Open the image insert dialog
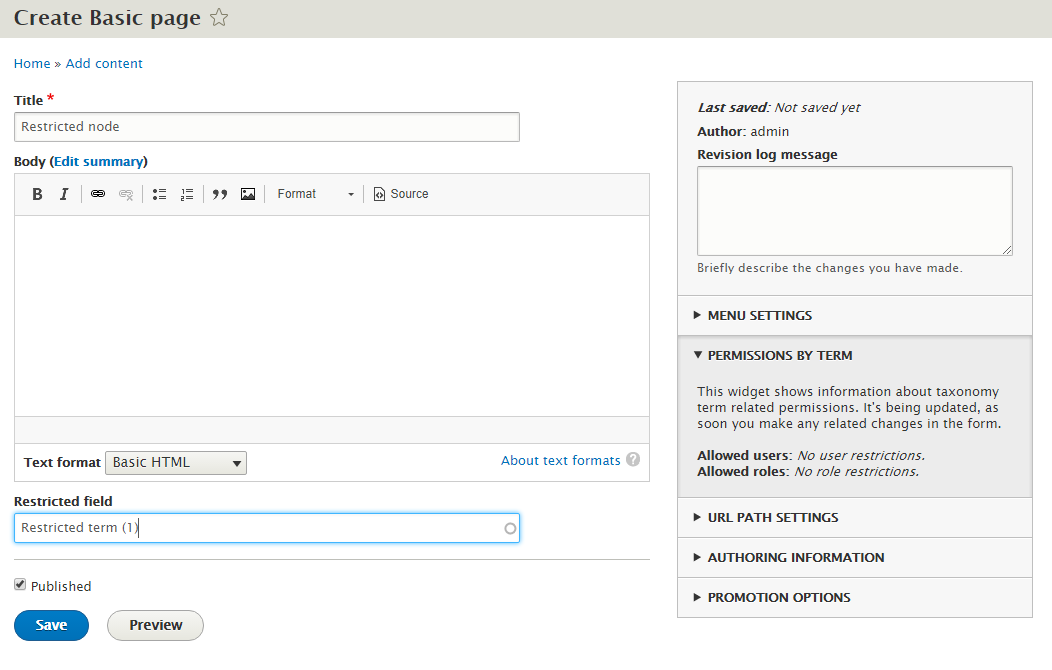Viewport: 1052px width, 670px height. coord(248,193)
